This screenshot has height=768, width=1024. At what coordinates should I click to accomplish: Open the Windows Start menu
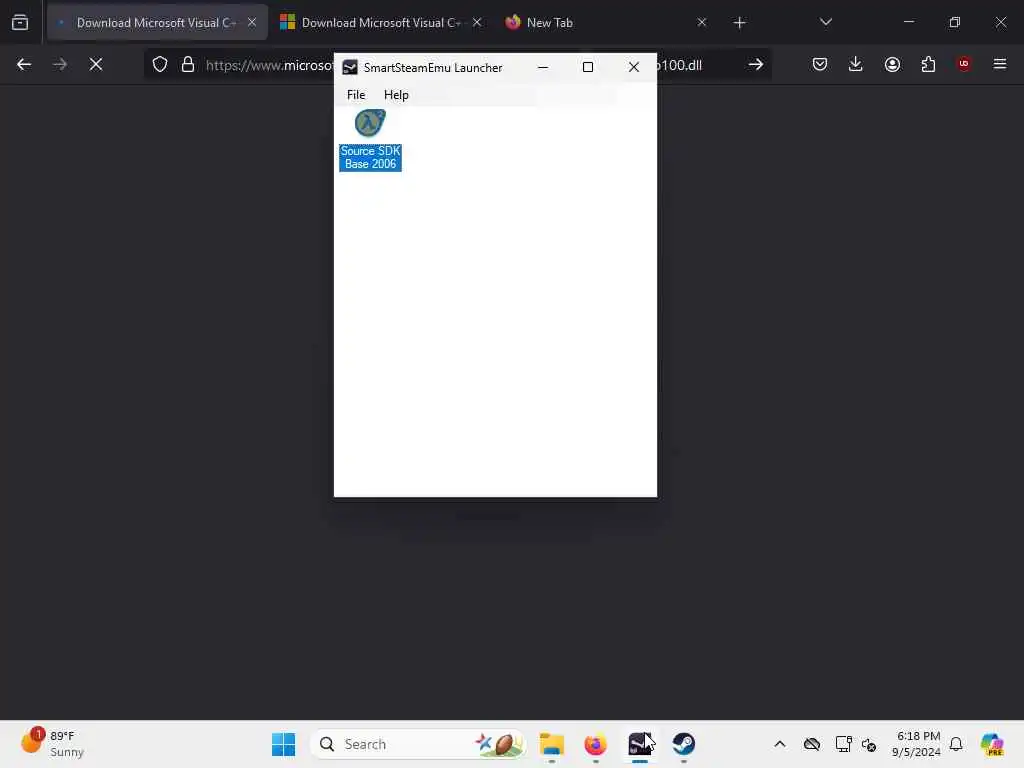pos(283,744)
